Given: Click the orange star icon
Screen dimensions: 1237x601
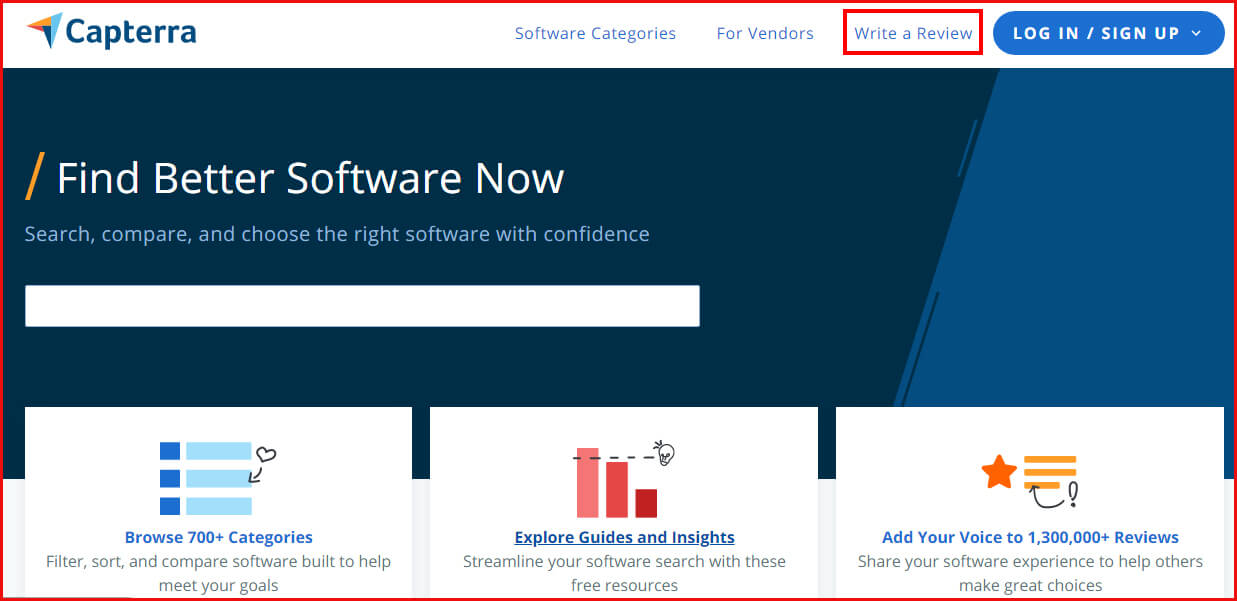Looking at the screenshot, I should [x=999, y=472].
